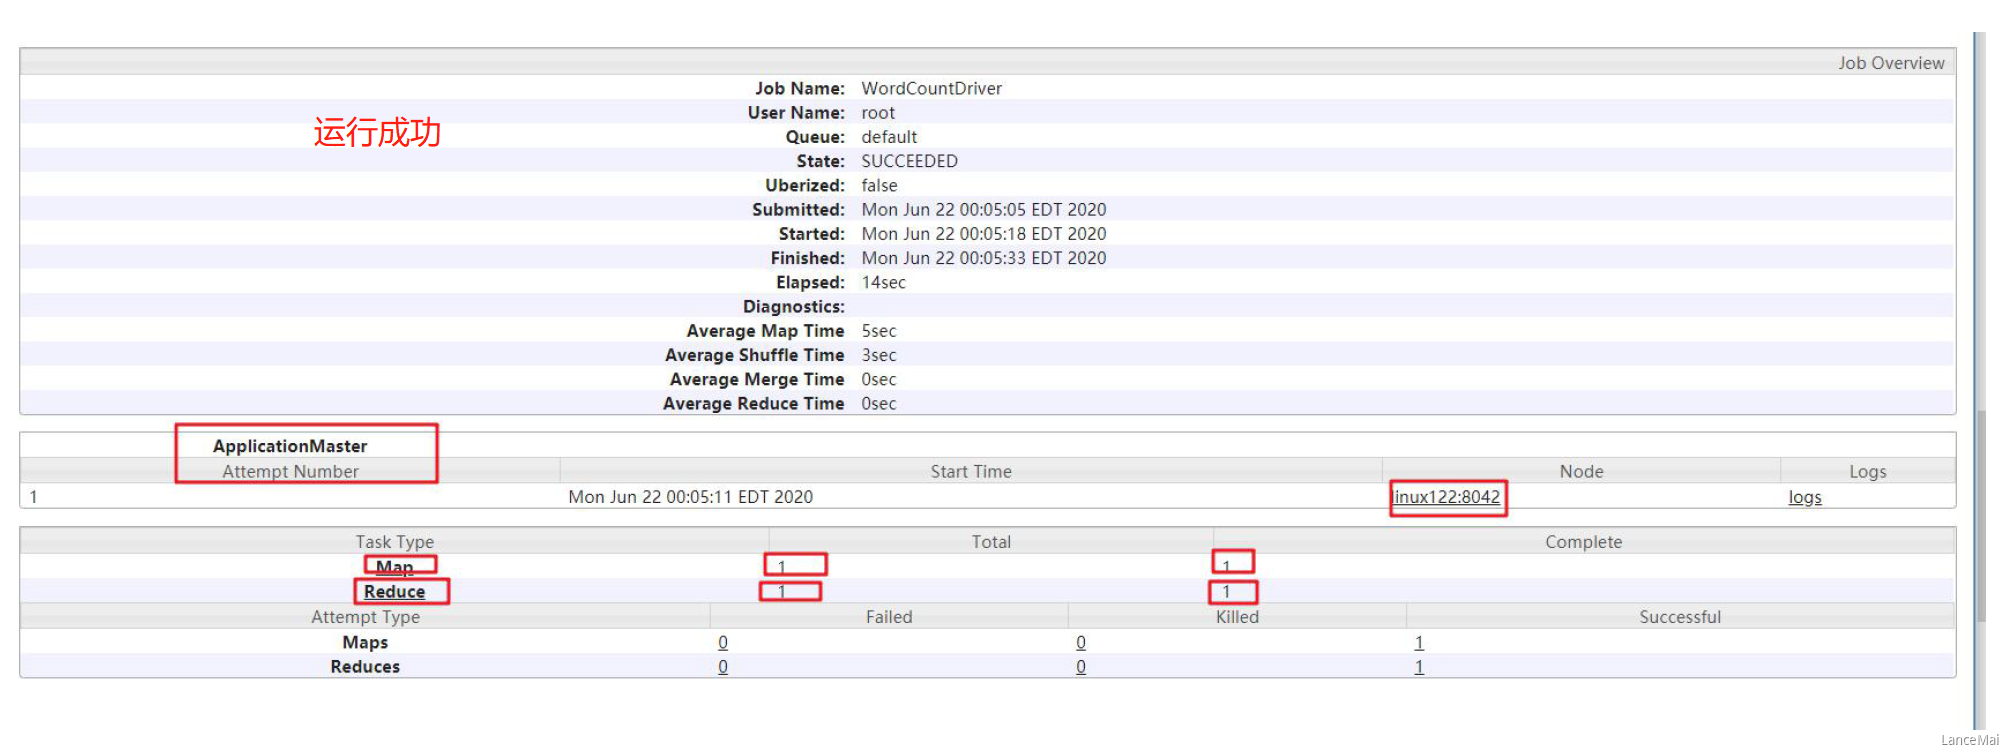Open the ApplicationMaster logs link
This screenshot has height=754, width=2008.
(x=1805, y=497)
